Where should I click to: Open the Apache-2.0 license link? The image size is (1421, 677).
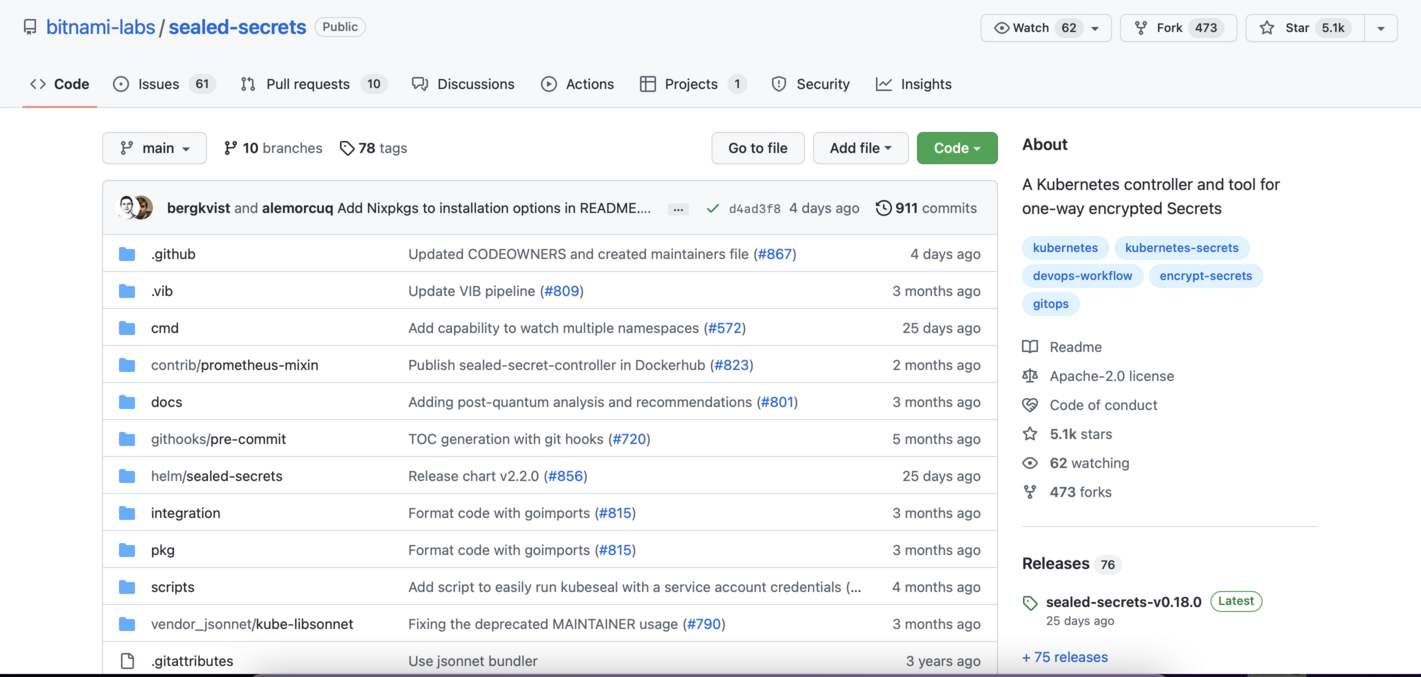[x=1112, y=376]
